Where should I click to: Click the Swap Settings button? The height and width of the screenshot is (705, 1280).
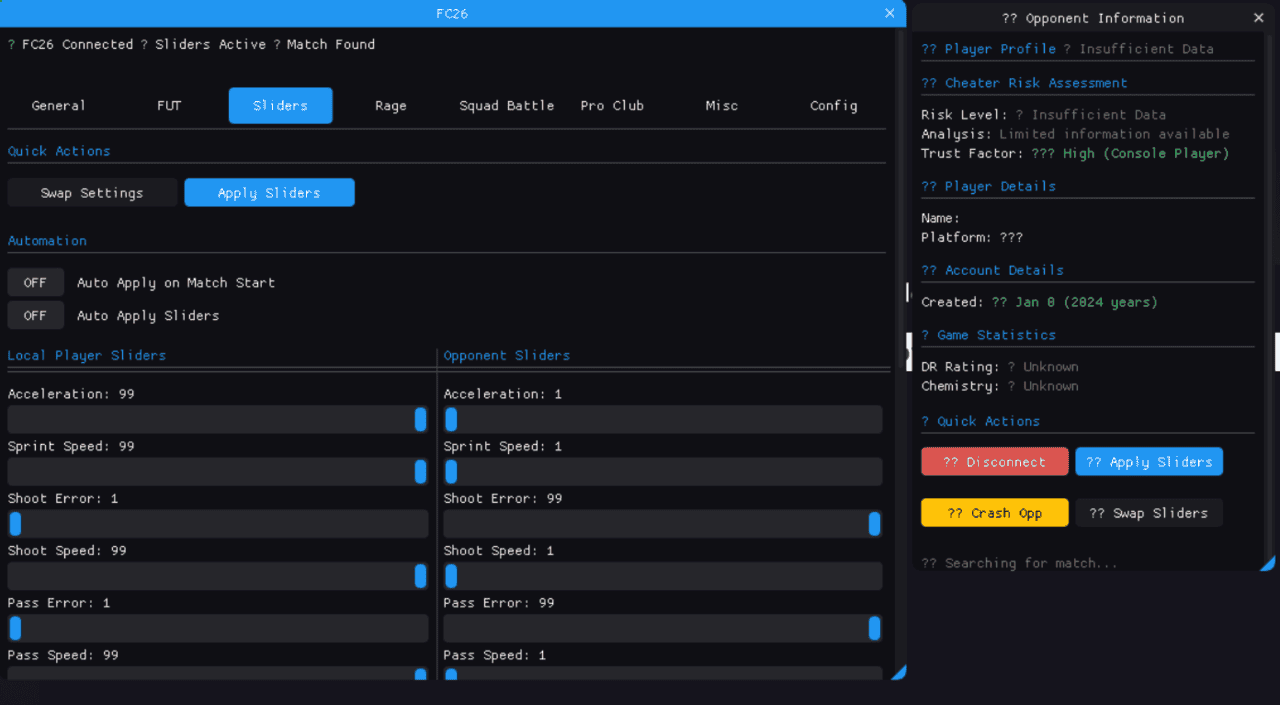92,193
